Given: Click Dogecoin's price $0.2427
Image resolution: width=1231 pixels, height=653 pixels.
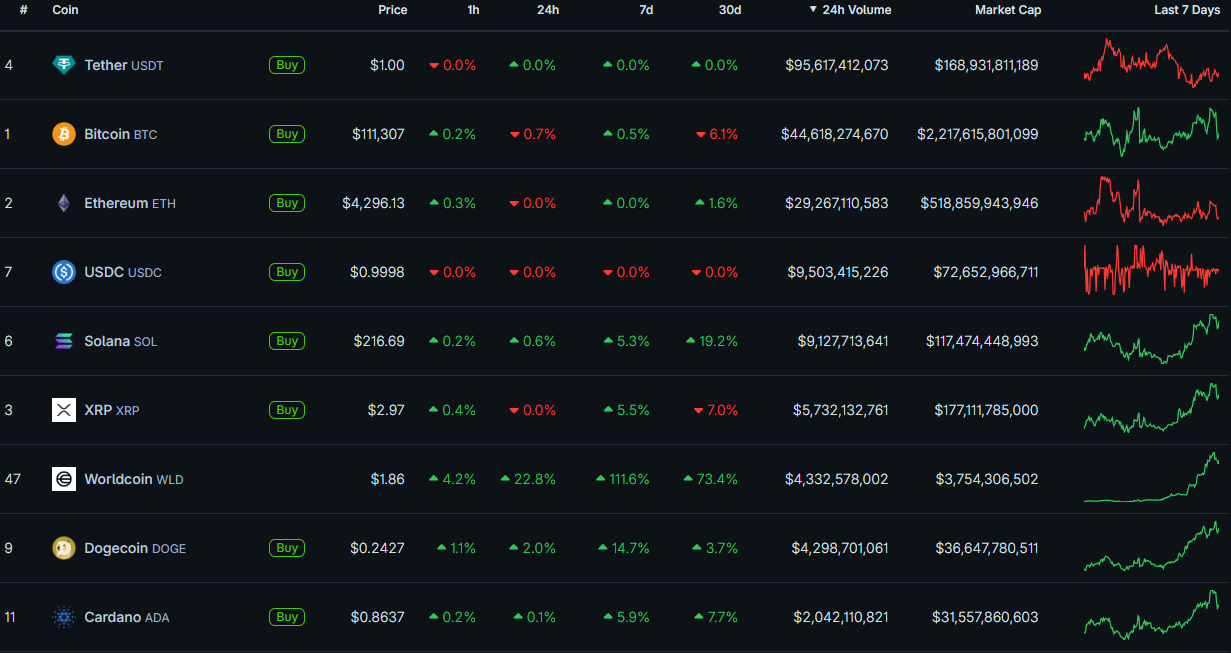Looking at the screenshot, I should [378, 548].
